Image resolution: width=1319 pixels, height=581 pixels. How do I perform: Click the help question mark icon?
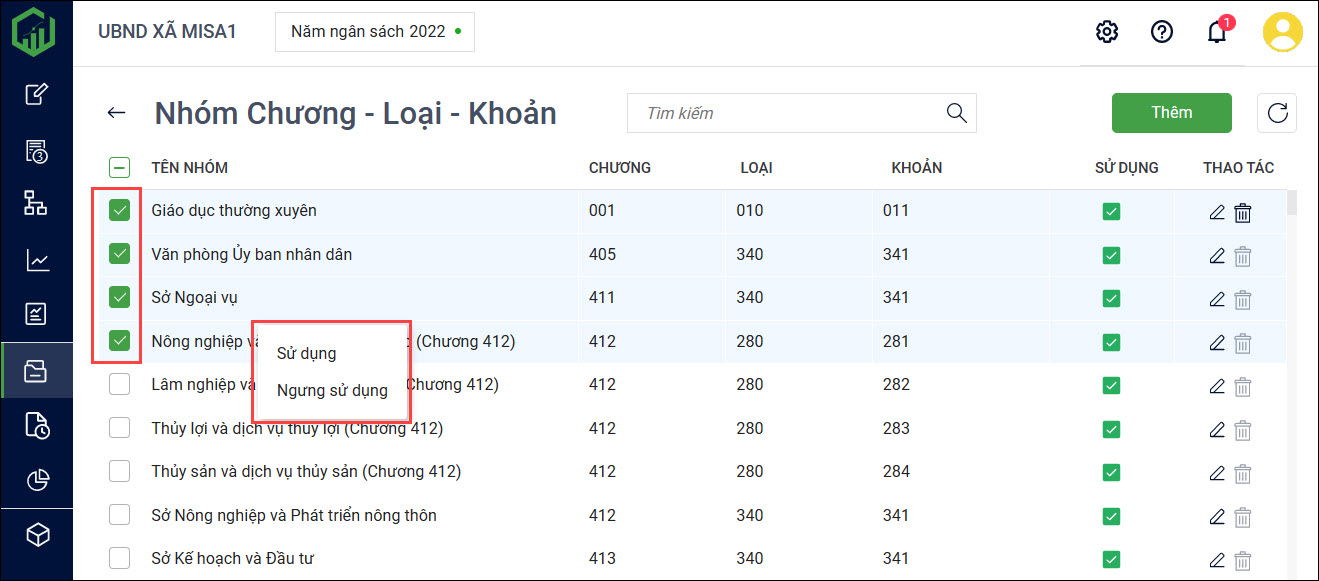coord(1161,32)
